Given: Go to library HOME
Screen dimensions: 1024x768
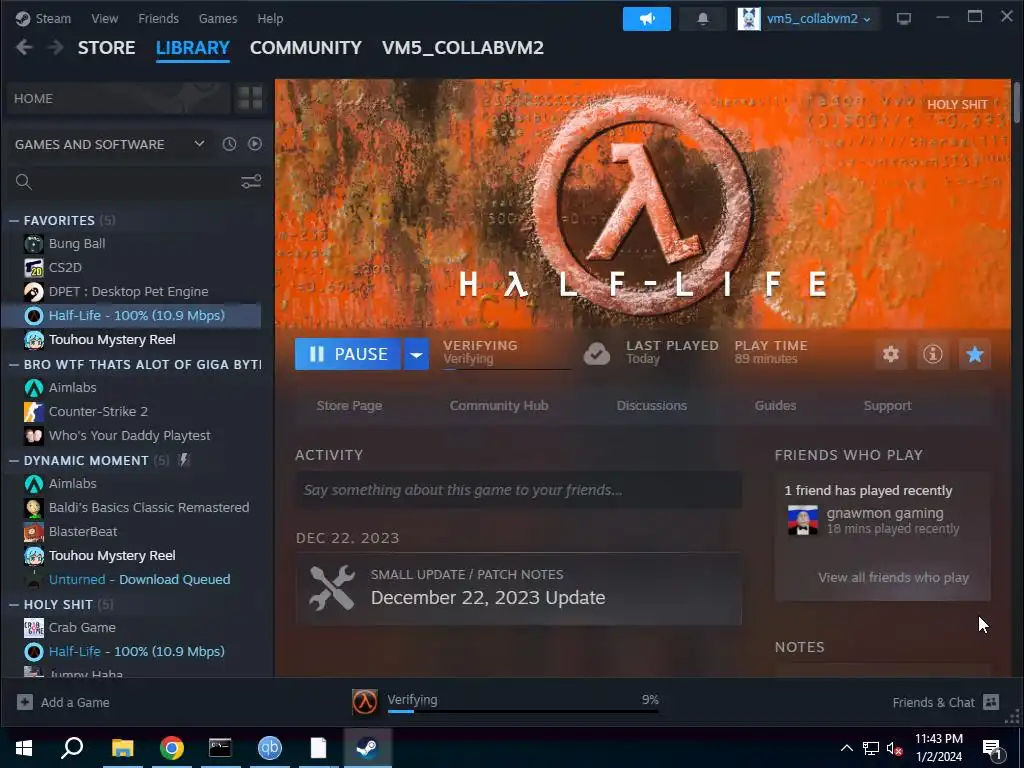Looking at the screenshot, I should pos(119,99).
